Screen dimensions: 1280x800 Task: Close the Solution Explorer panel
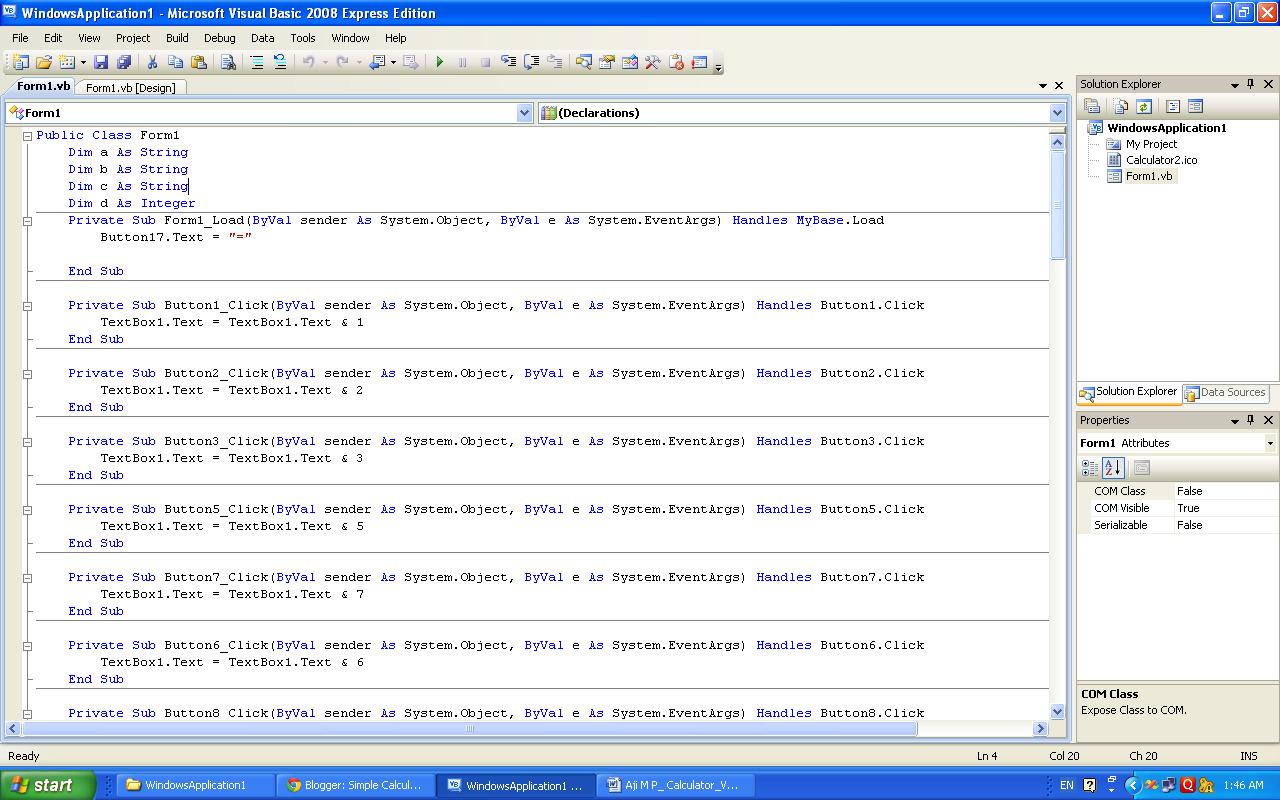click(x=1267, y=84)
